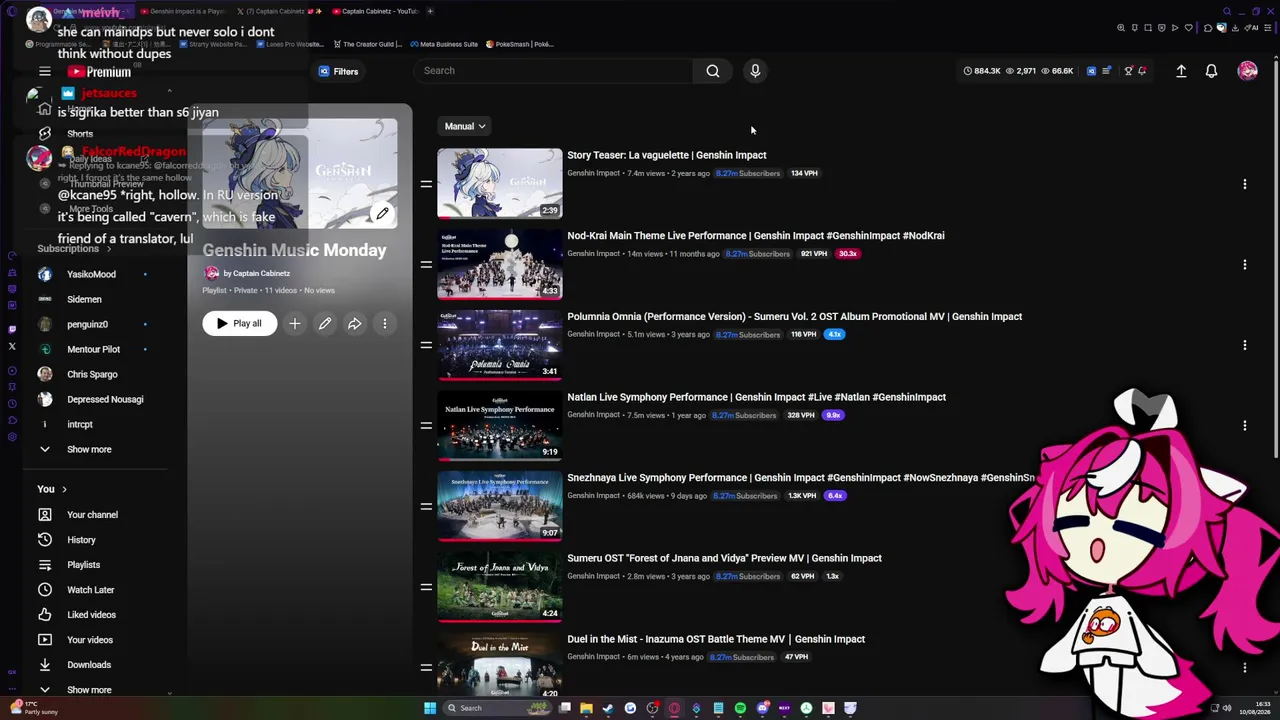The width and height of the screenshot is (1280, 720).
Task: Switch to the Captain Cabinetz YouTube browser tab
Action: tap(374, 11)
